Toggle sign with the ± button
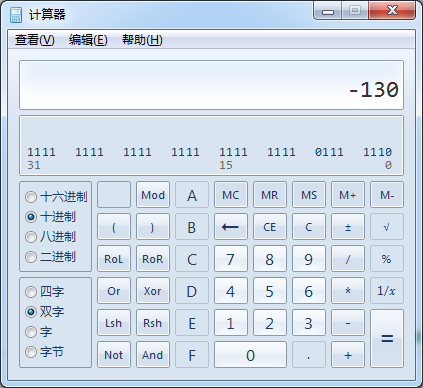Image resolution: width=423 pixels, height=388 pixels. coord(348,227)
